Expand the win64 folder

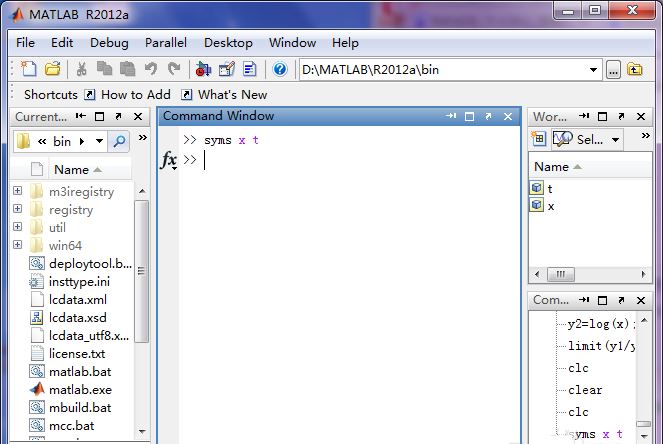point(17,245)
